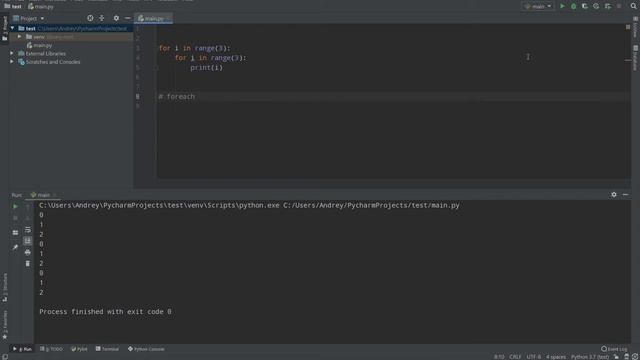Open the Database side tab
The image size is (640, 360).
(x=636, y=58)
